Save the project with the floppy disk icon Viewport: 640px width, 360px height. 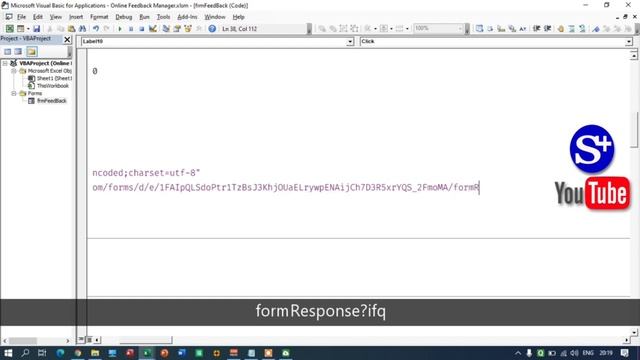tap(36, 29)
